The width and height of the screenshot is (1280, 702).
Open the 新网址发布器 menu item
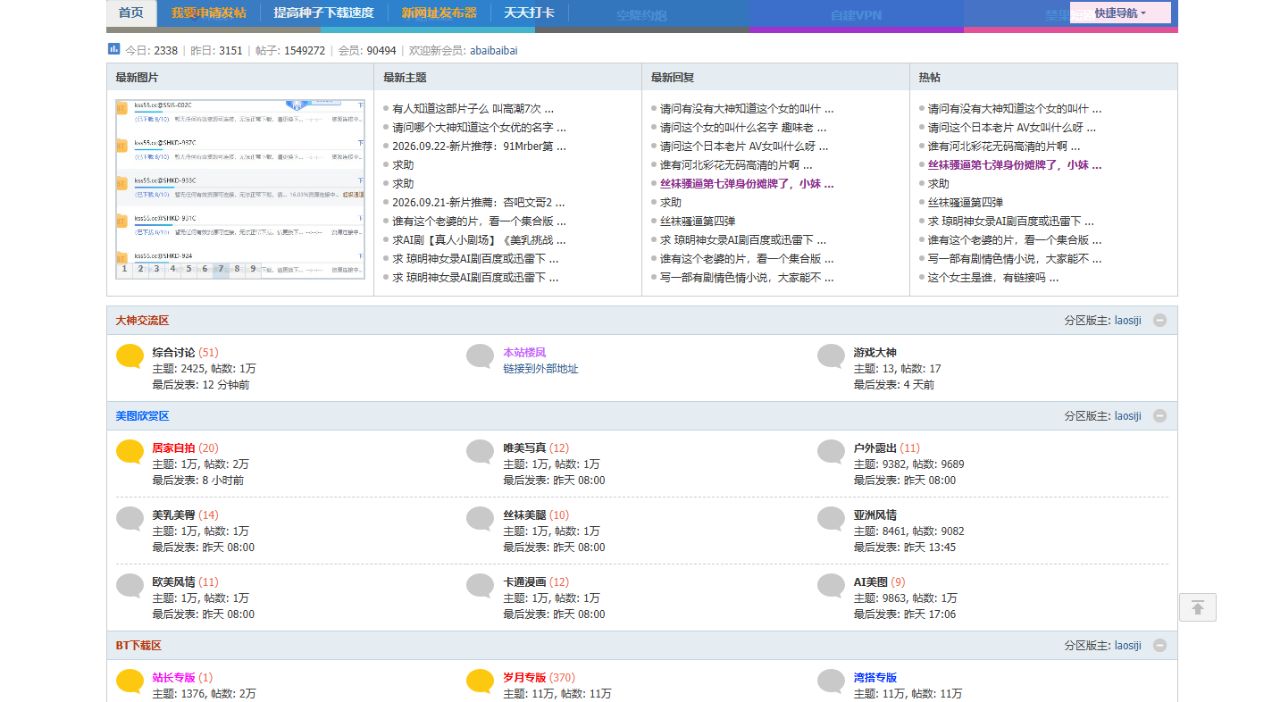click(x=439, y=13)
